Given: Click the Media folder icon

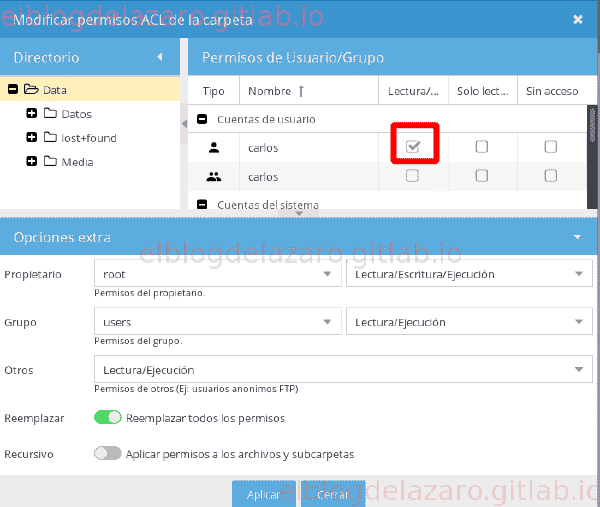Looking at the screenshot, I should coord(50,161).
